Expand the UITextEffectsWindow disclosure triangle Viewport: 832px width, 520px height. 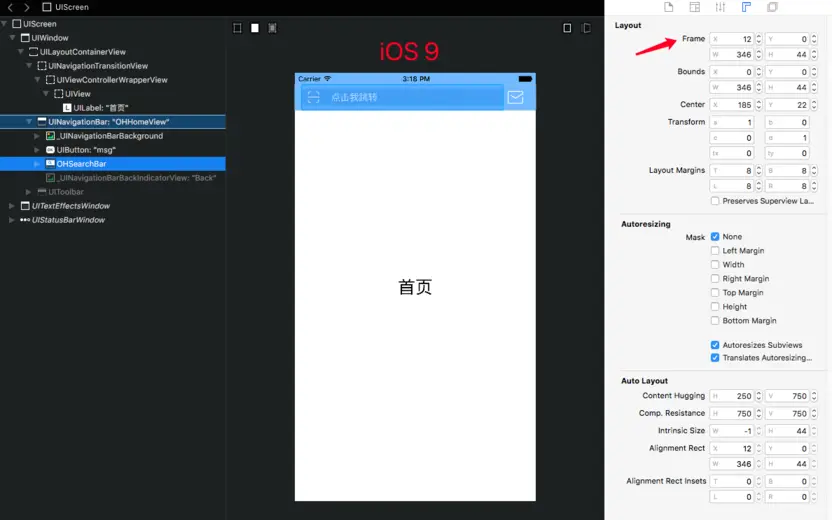(x=11, y=206)
